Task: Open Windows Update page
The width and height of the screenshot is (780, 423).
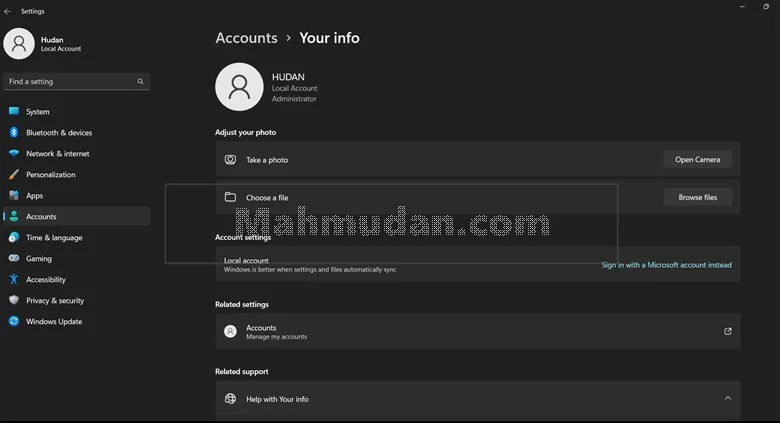Action: pyautogui.click(x=77, y=321)
